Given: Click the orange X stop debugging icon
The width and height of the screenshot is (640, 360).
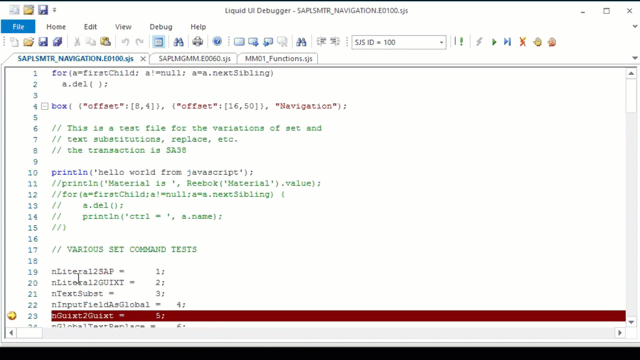Looking at the screenshot, I should [522, 42].
